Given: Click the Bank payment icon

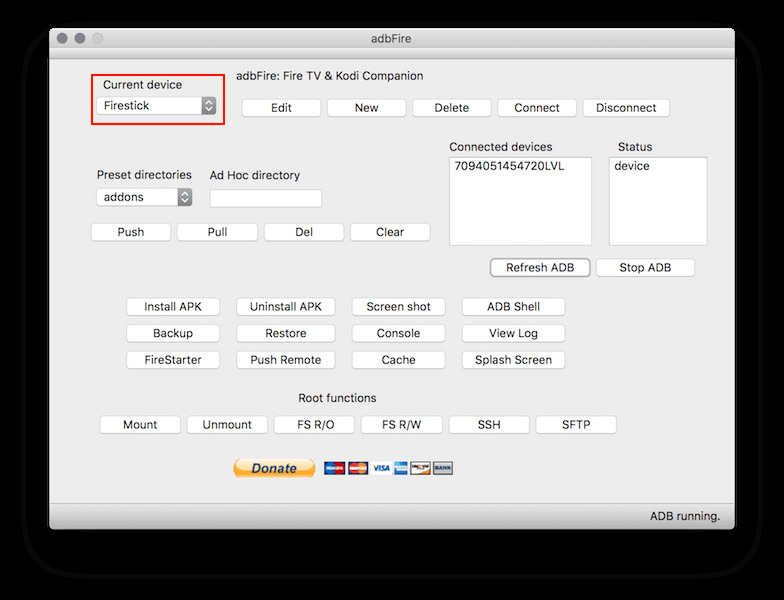Looking at the screenshot, I should [443, 468].
